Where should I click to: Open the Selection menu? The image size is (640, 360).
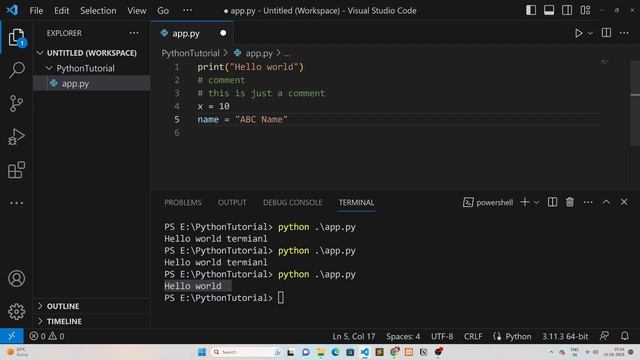click(98, 11)
